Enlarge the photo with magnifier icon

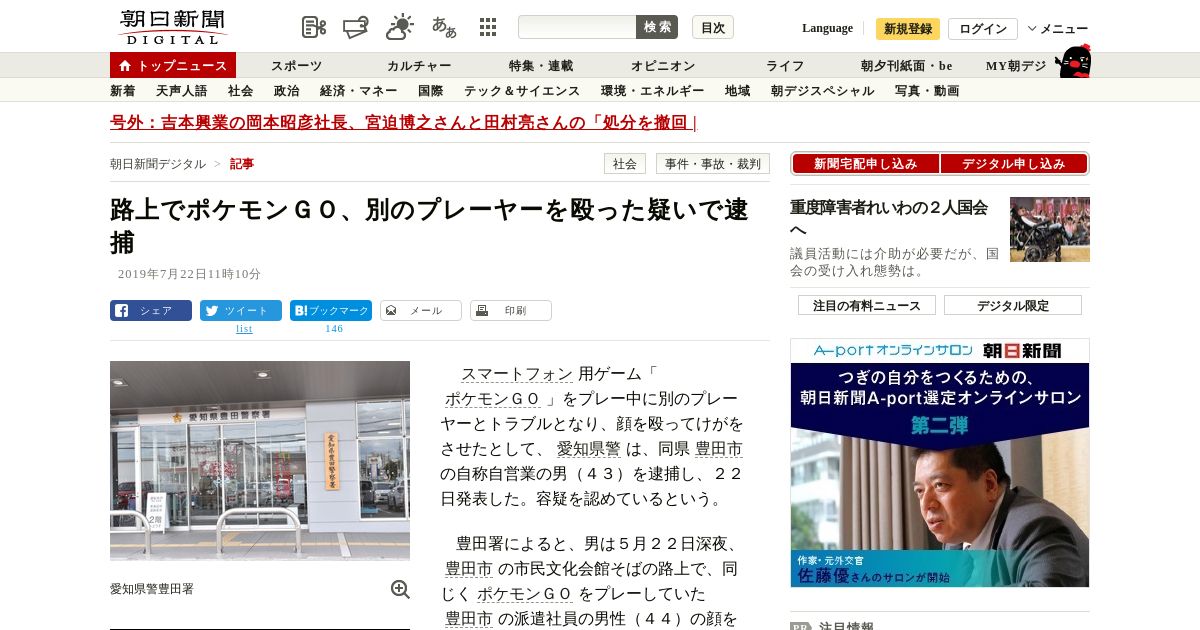click(400, 589)
